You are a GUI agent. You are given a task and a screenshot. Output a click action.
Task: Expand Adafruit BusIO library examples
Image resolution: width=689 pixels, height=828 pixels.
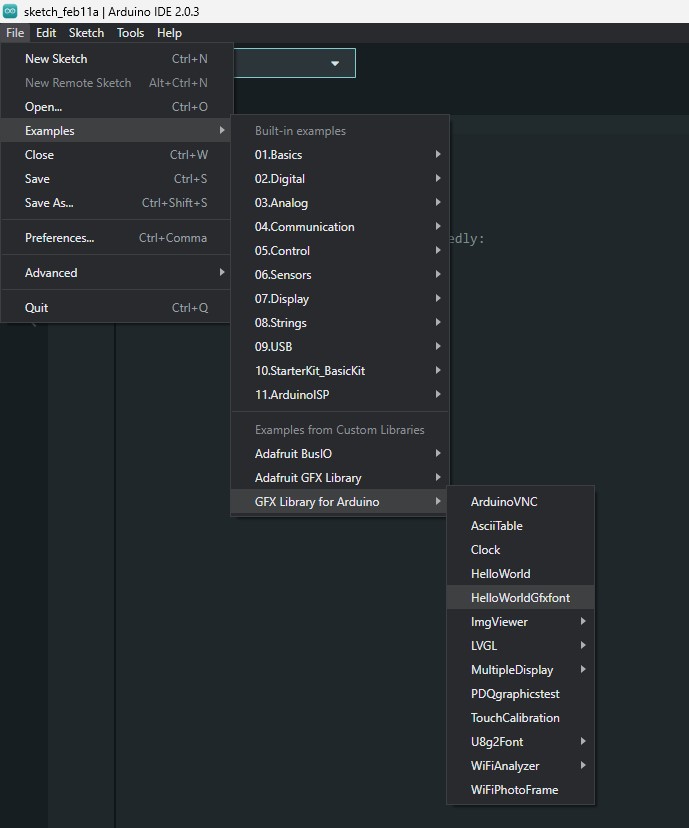[x=340, y=454]
